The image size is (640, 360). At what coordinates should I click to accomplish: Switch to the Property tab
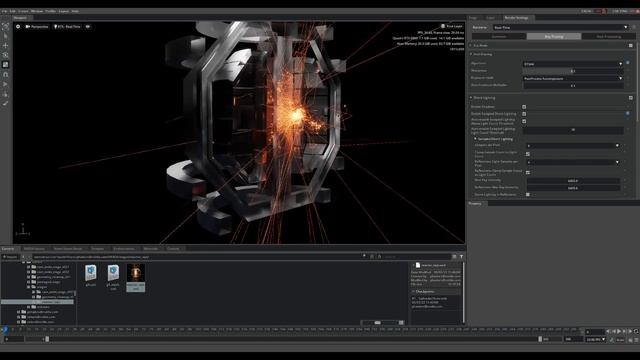(475, 203)
